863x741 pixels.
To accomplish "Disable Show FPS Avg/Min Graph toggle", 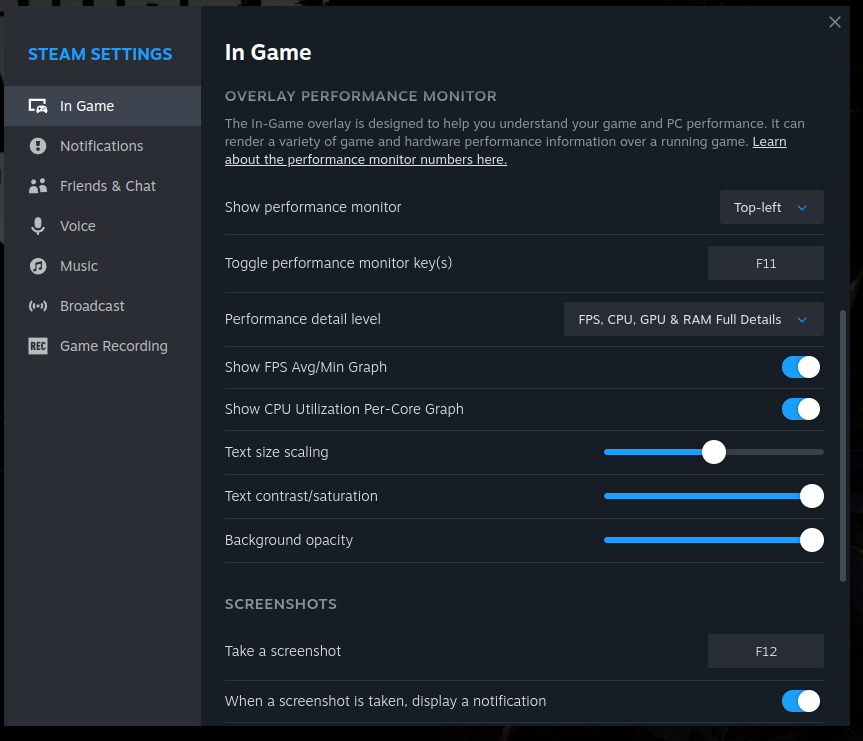I will 801,367.
